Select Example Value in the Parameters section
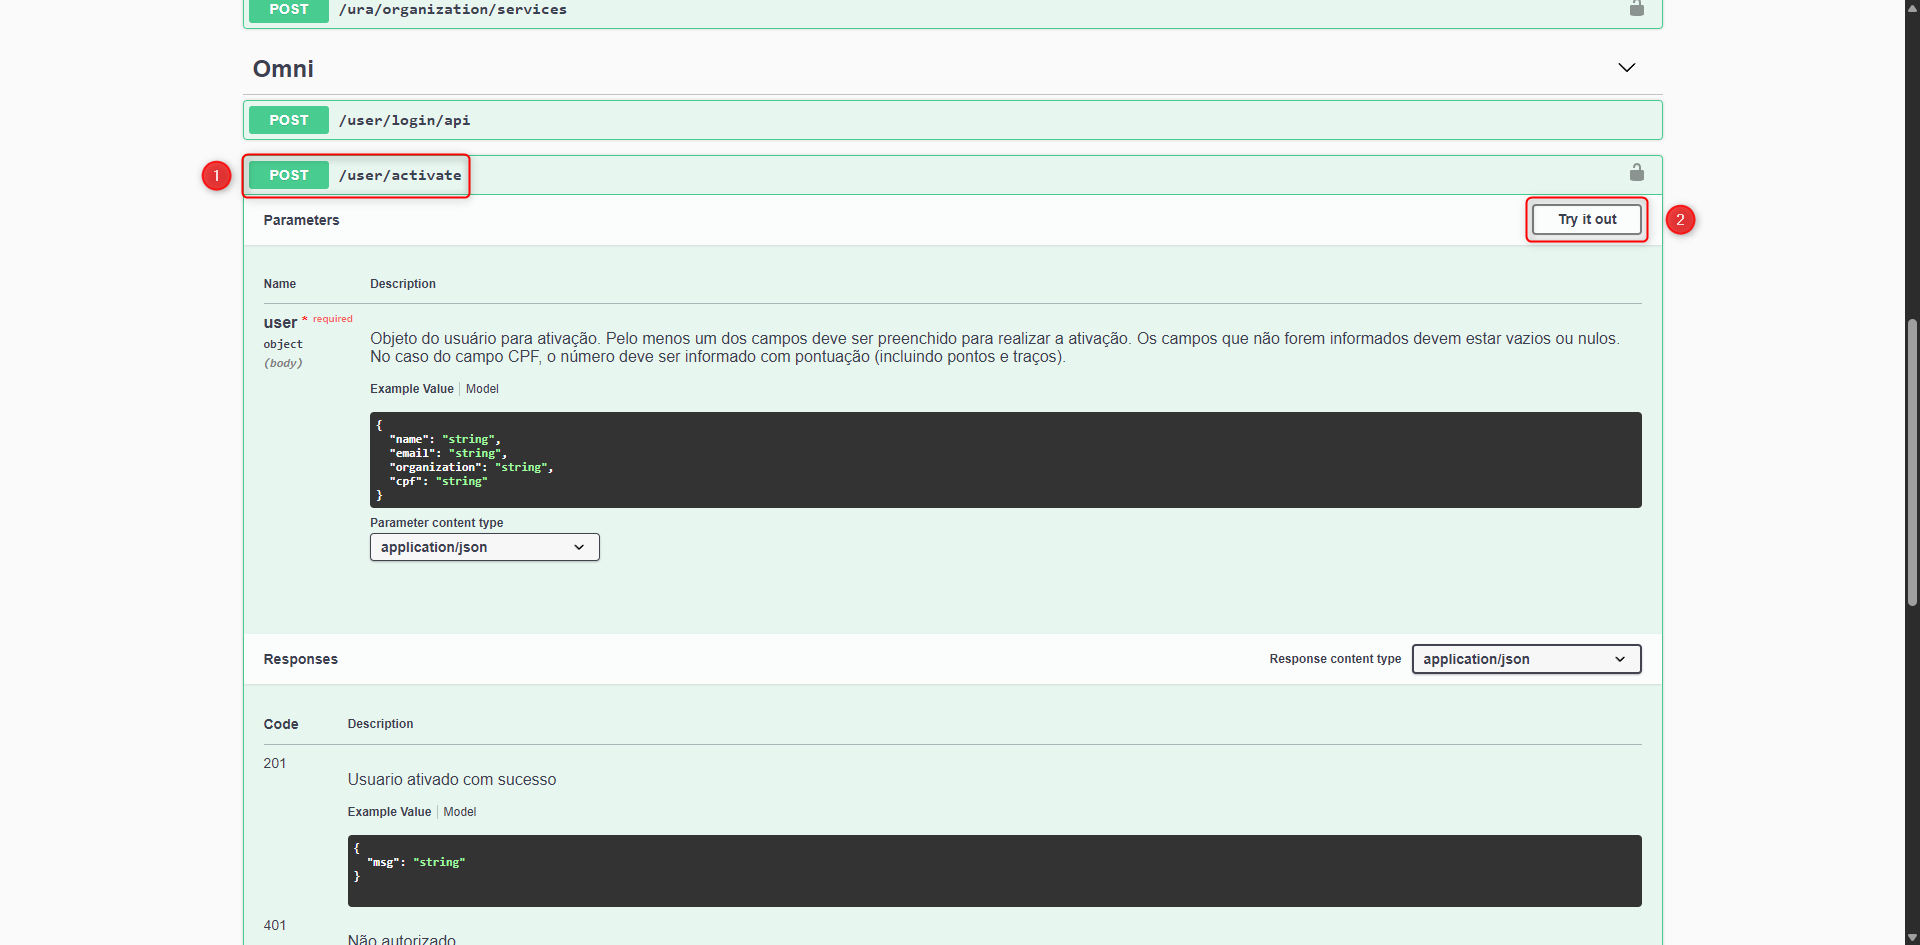This screenshot has width=1920, height=945. click(x=411, y=389)
